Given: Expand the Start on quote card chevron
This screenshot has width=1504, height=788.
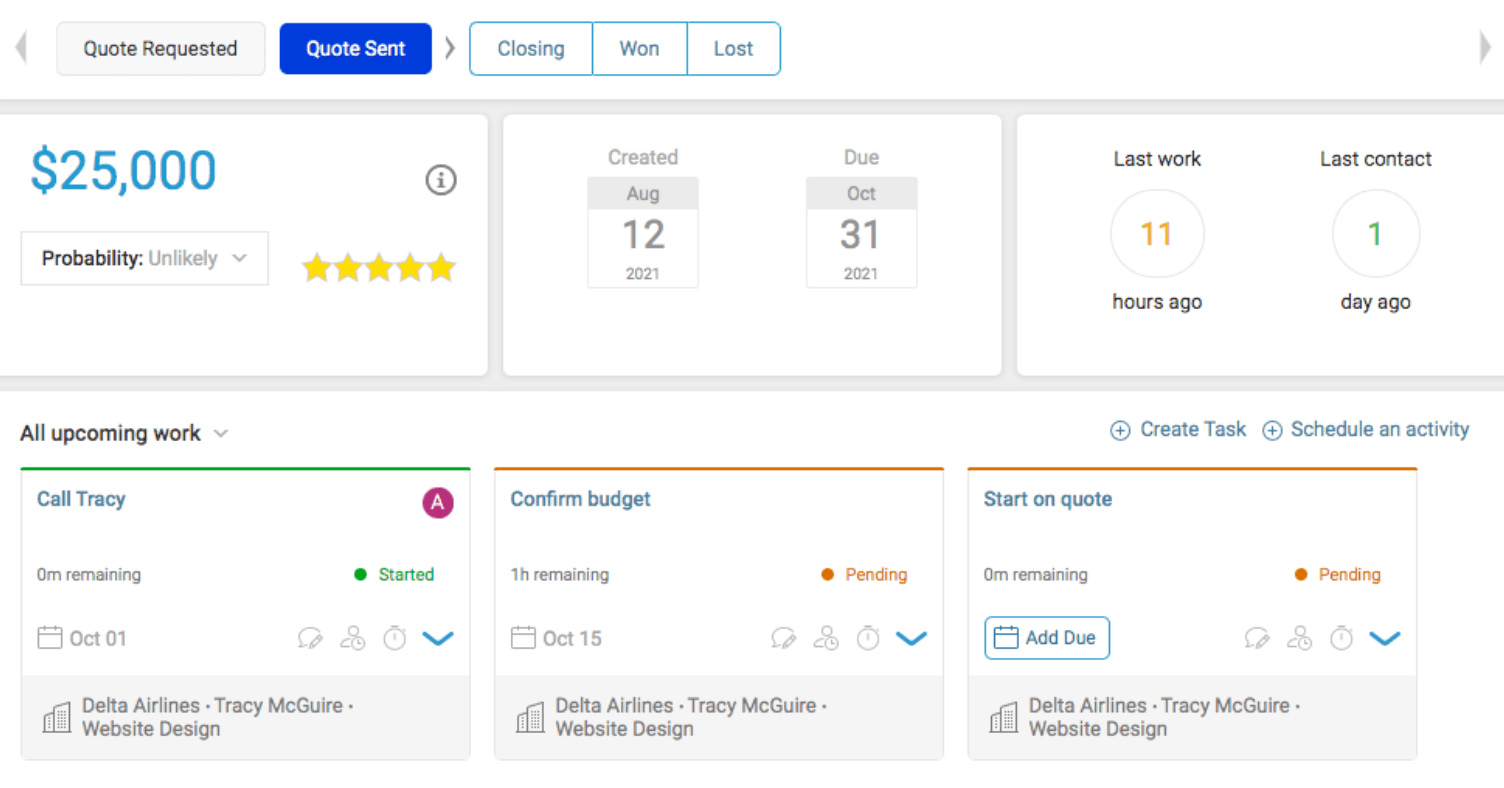Looking at the screenshot, I should click(1384, 638).
